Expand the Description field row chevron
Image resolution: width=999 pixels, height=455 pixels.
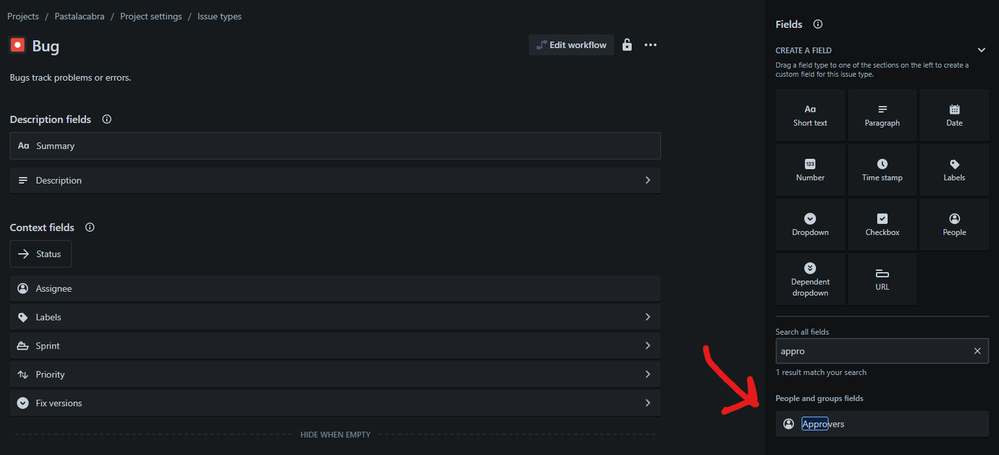tap(647, 180)
